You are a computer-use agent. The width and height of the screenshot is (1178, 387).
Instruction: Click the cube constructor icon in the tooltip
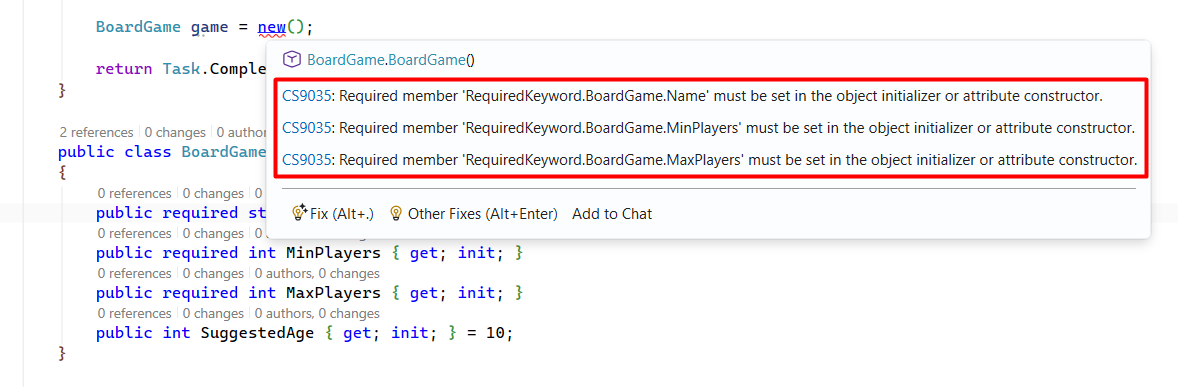(x=291, y=60)
